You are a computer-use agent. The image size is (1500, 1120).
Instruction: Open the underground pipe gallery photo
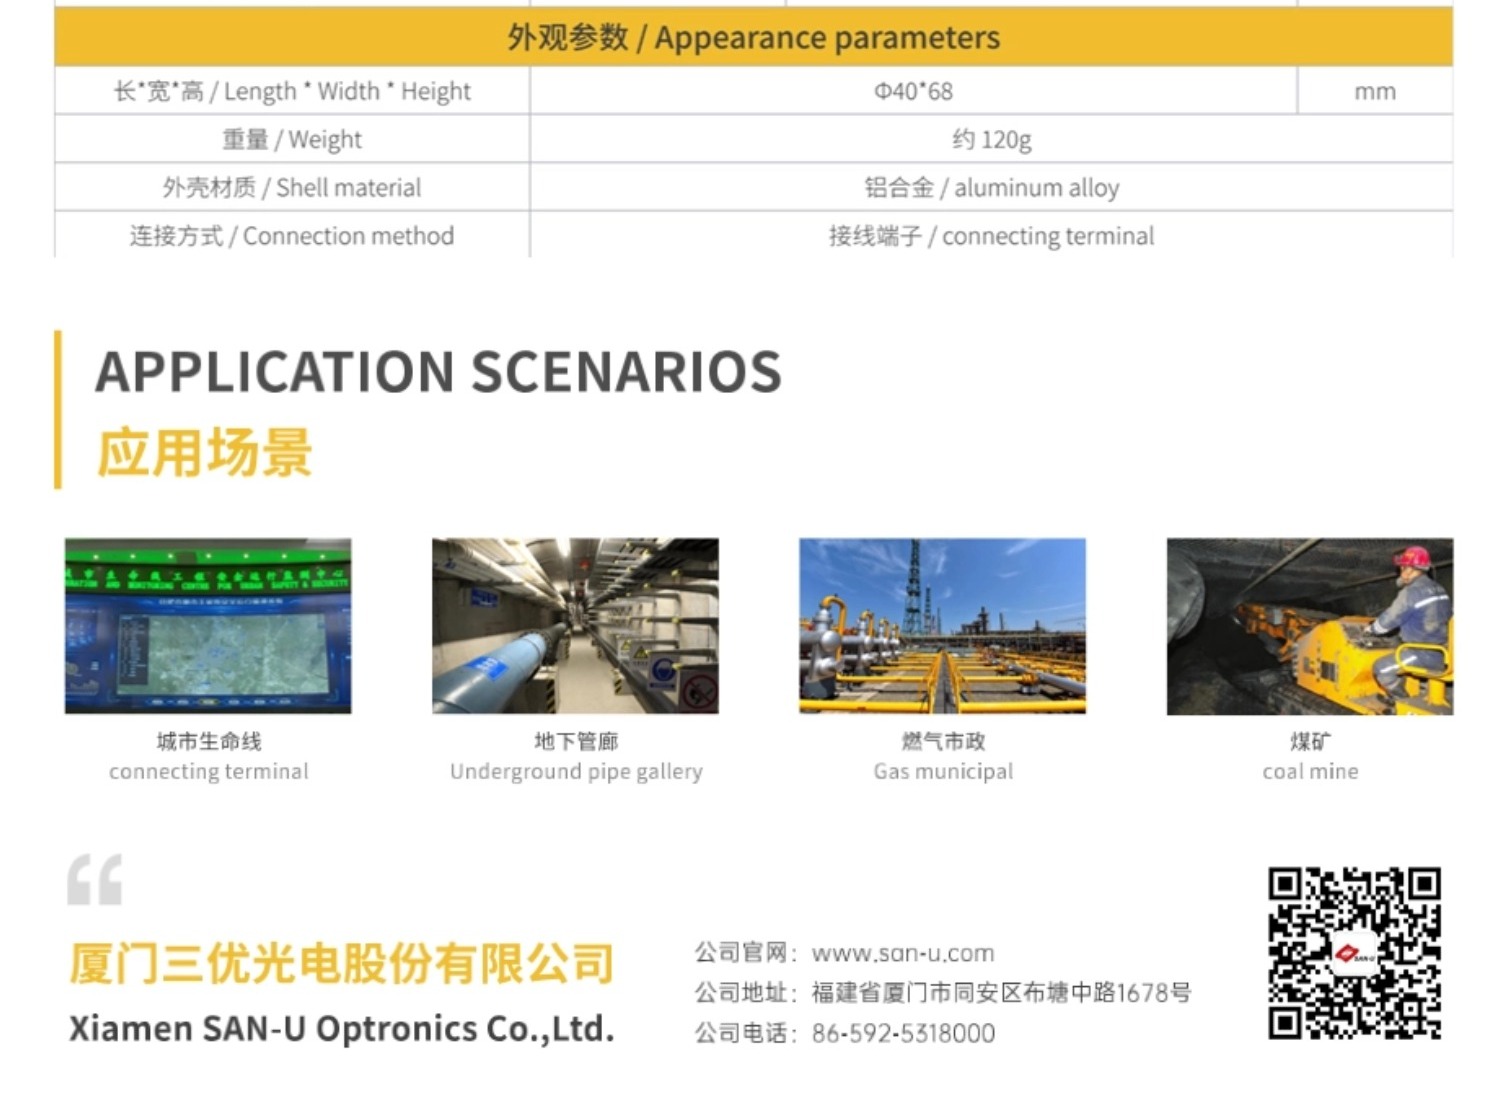[x=575, y=626]
